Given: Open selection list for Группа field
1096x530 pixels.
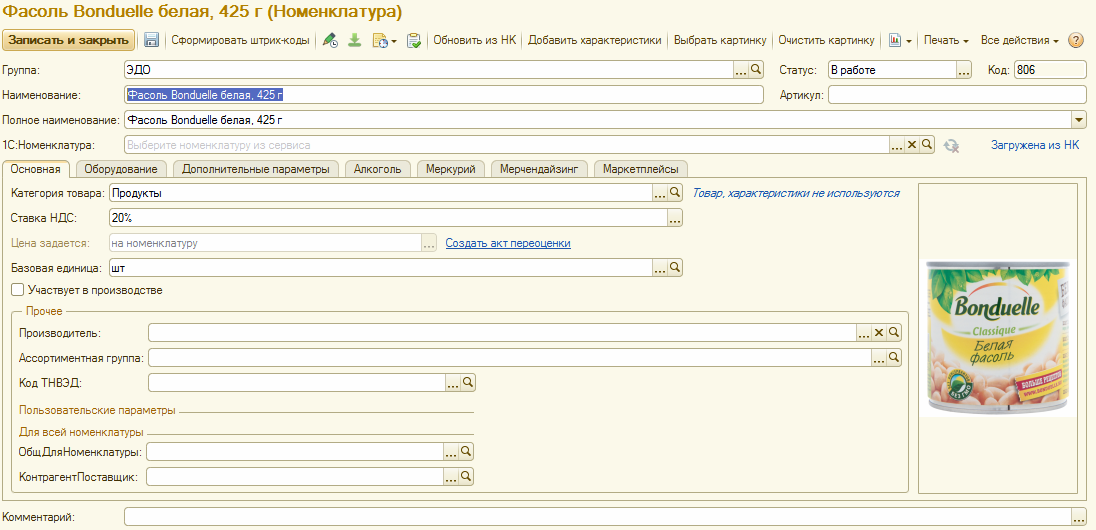Looking at the screenshot, I should [x=740, y=70].
